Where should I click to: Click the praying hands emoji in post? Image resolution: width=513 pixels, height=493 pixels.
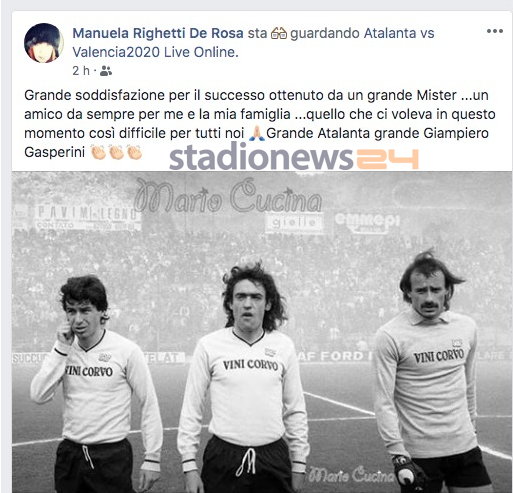pos(257,133)
